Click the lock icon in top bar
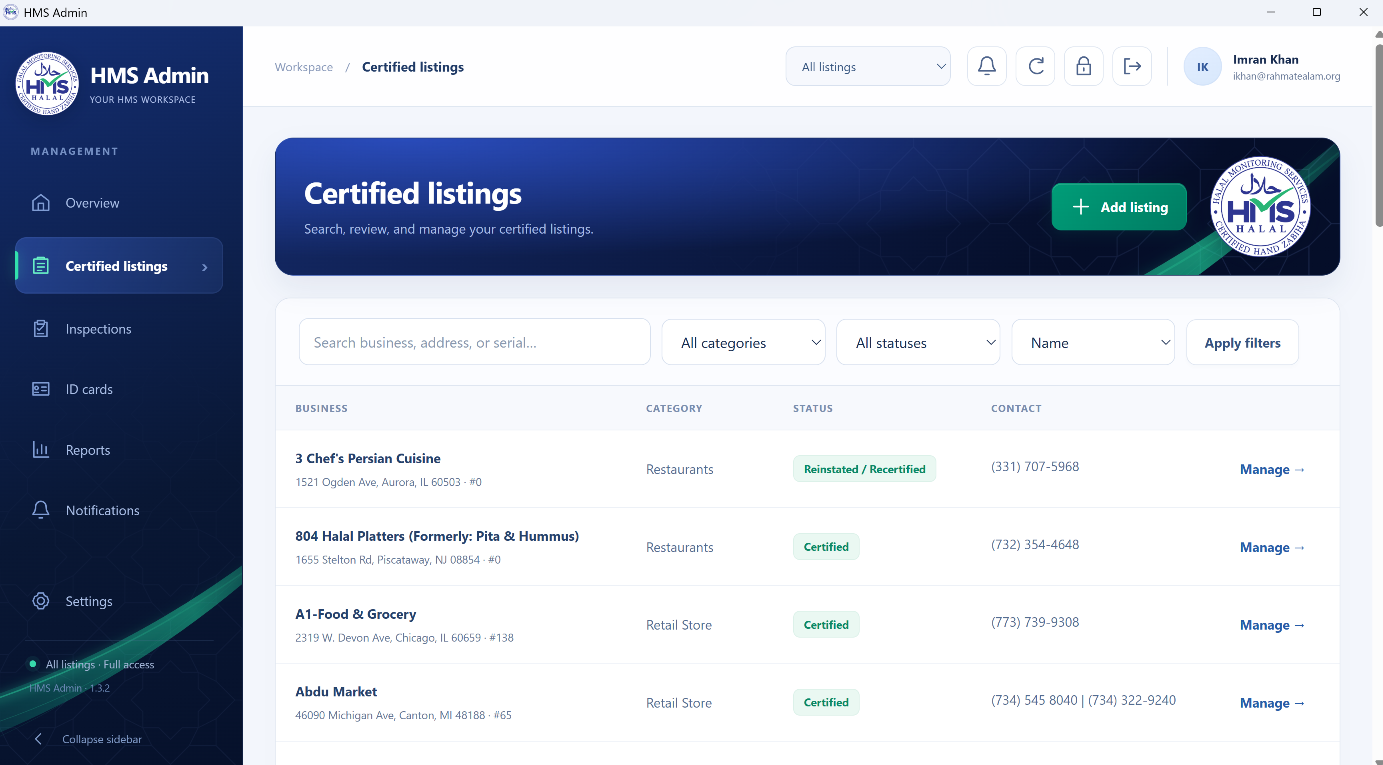The width and height of the screenshot is (1383, 765). coord(1083,66)
